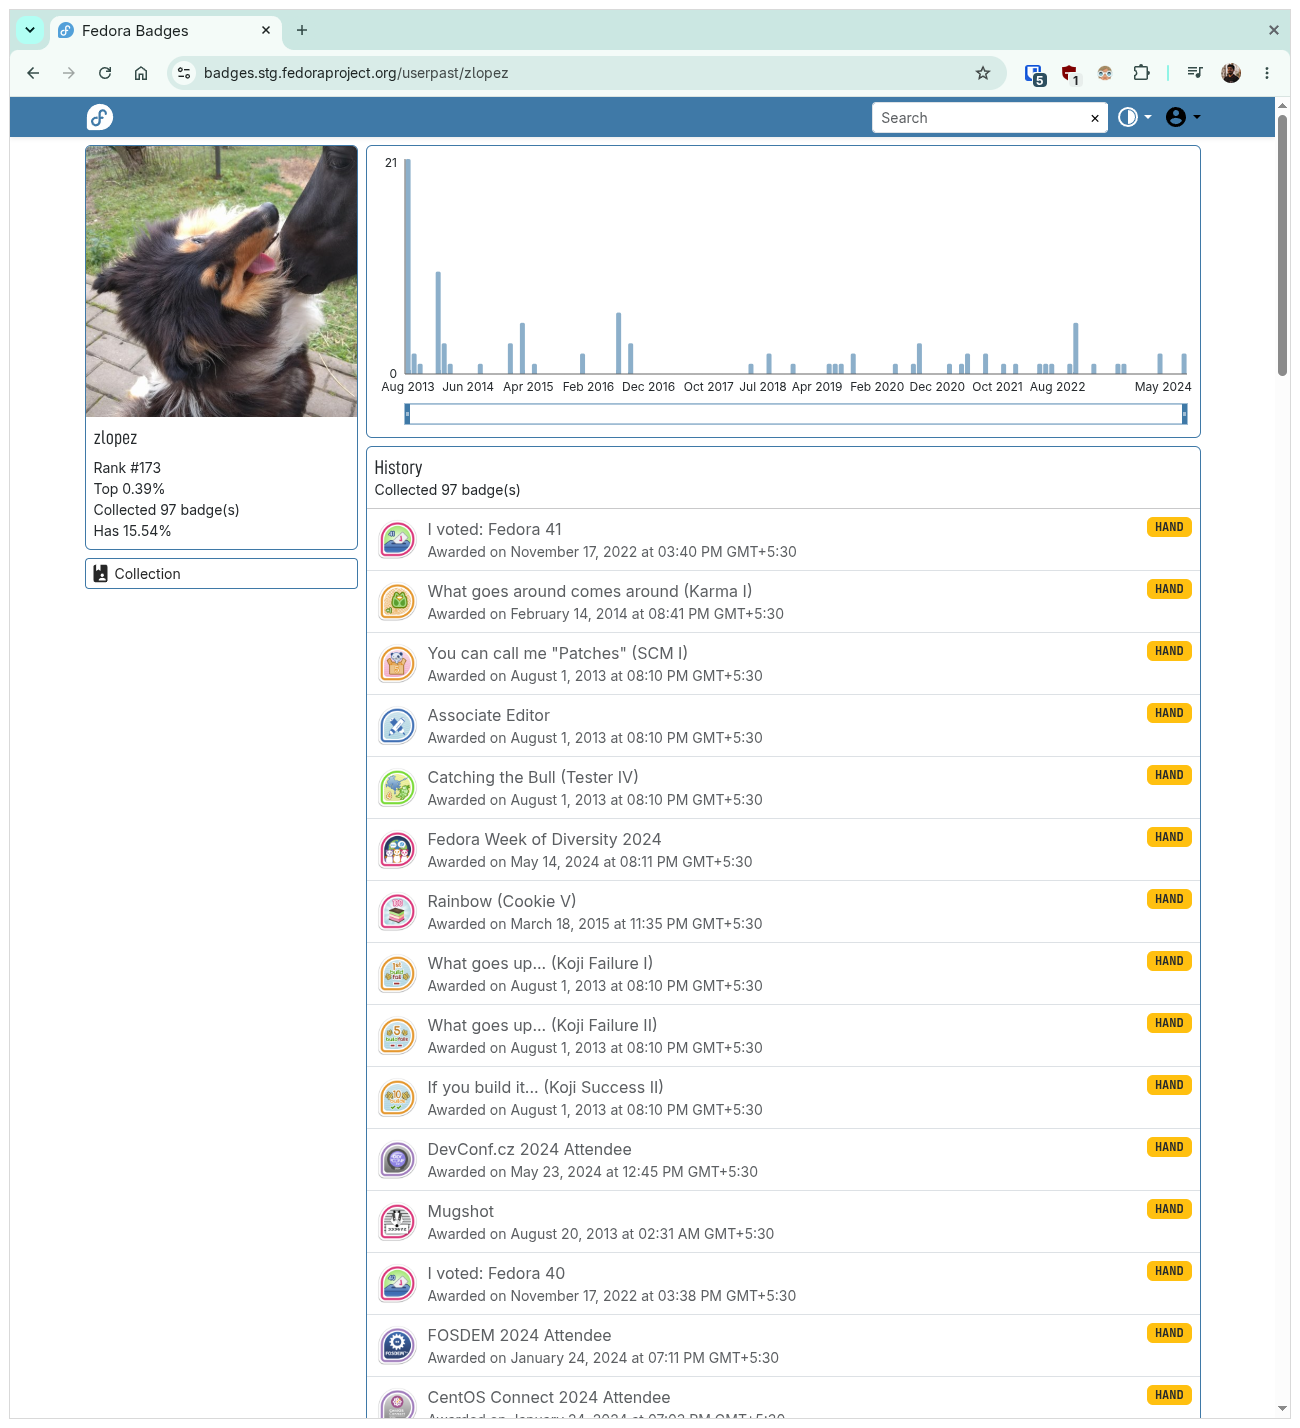Open the browser extensions puzzle icon
The image size is (1300, 1428).
coord(1141,73)
